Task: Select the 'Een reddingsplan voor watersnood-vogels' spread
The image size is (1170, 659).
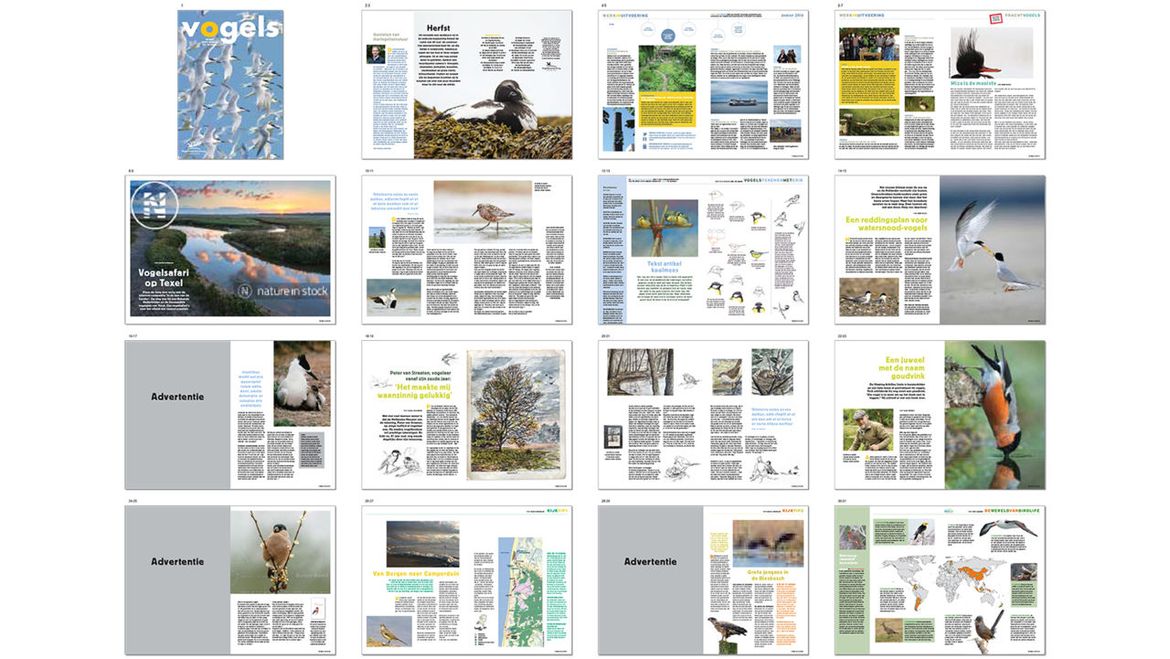Action: [940, 250]
